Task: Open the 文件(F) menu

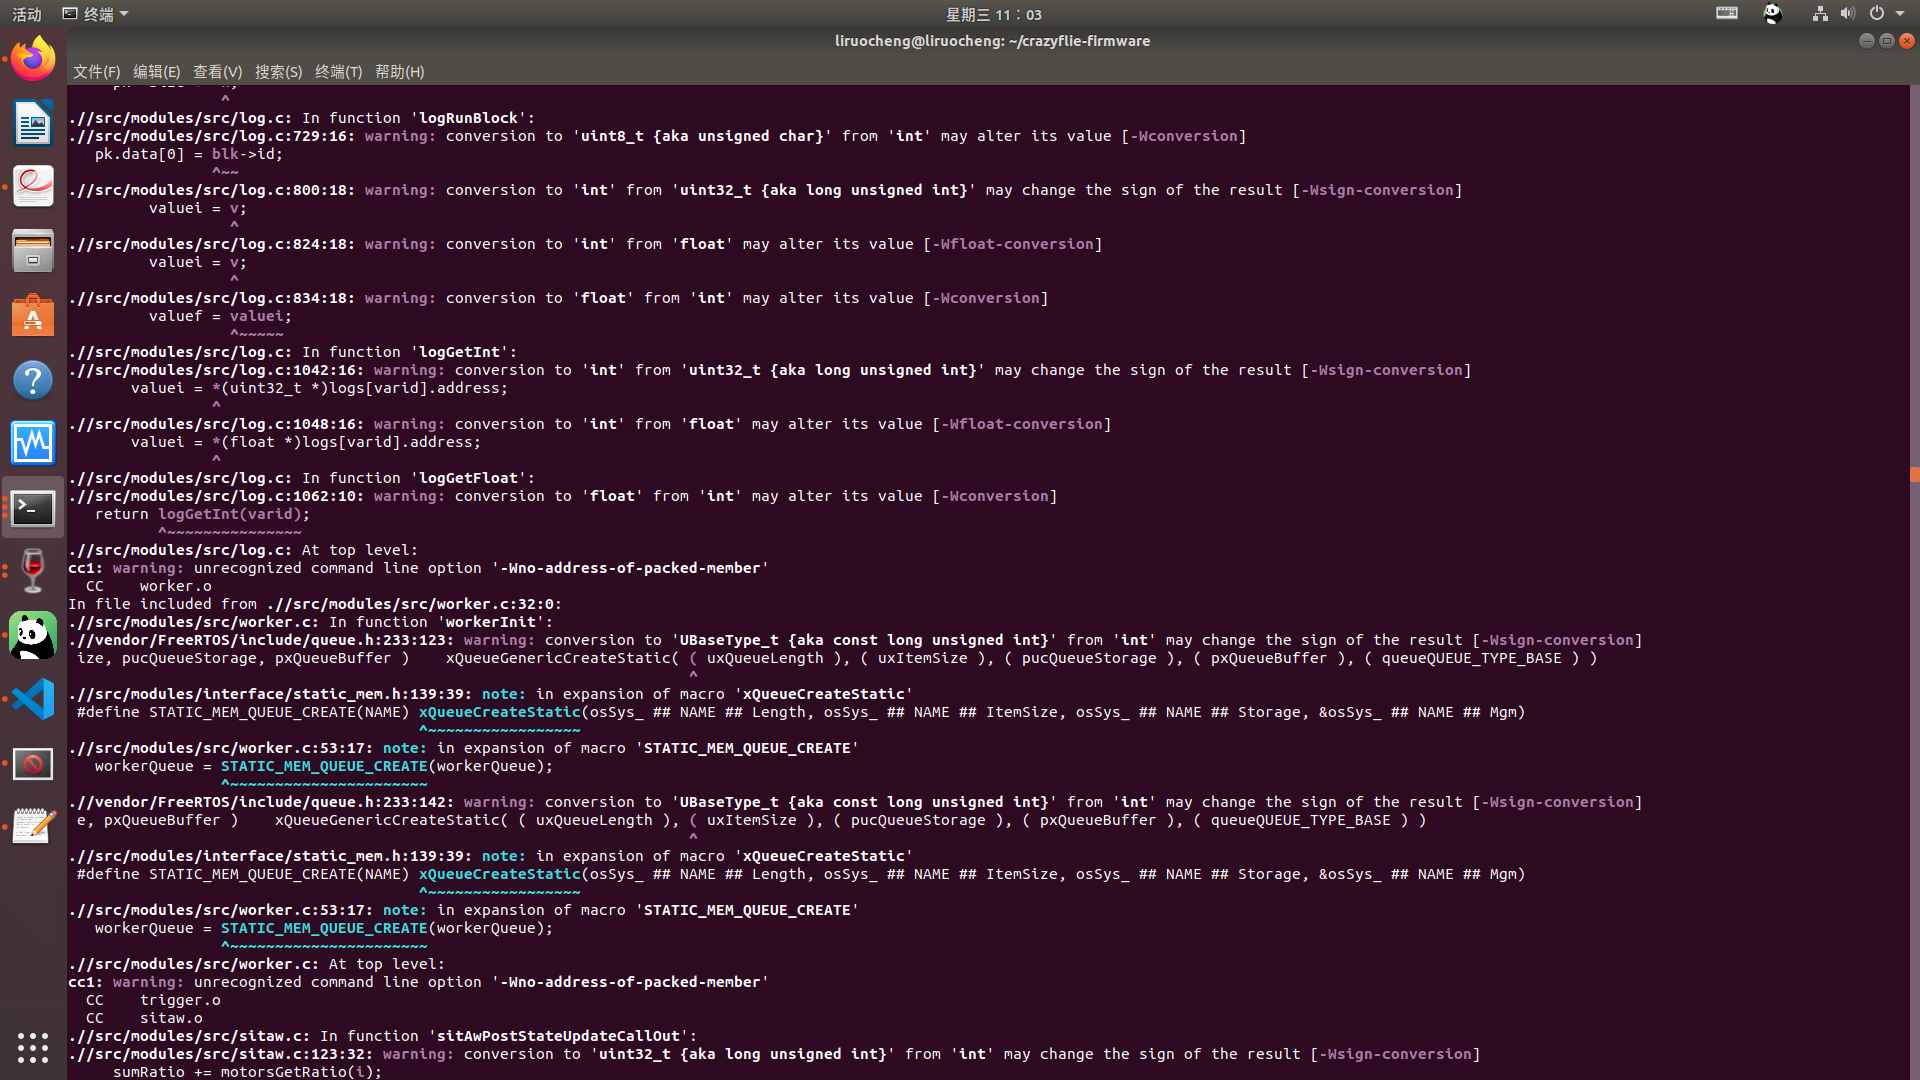Action: coord(96,72)
